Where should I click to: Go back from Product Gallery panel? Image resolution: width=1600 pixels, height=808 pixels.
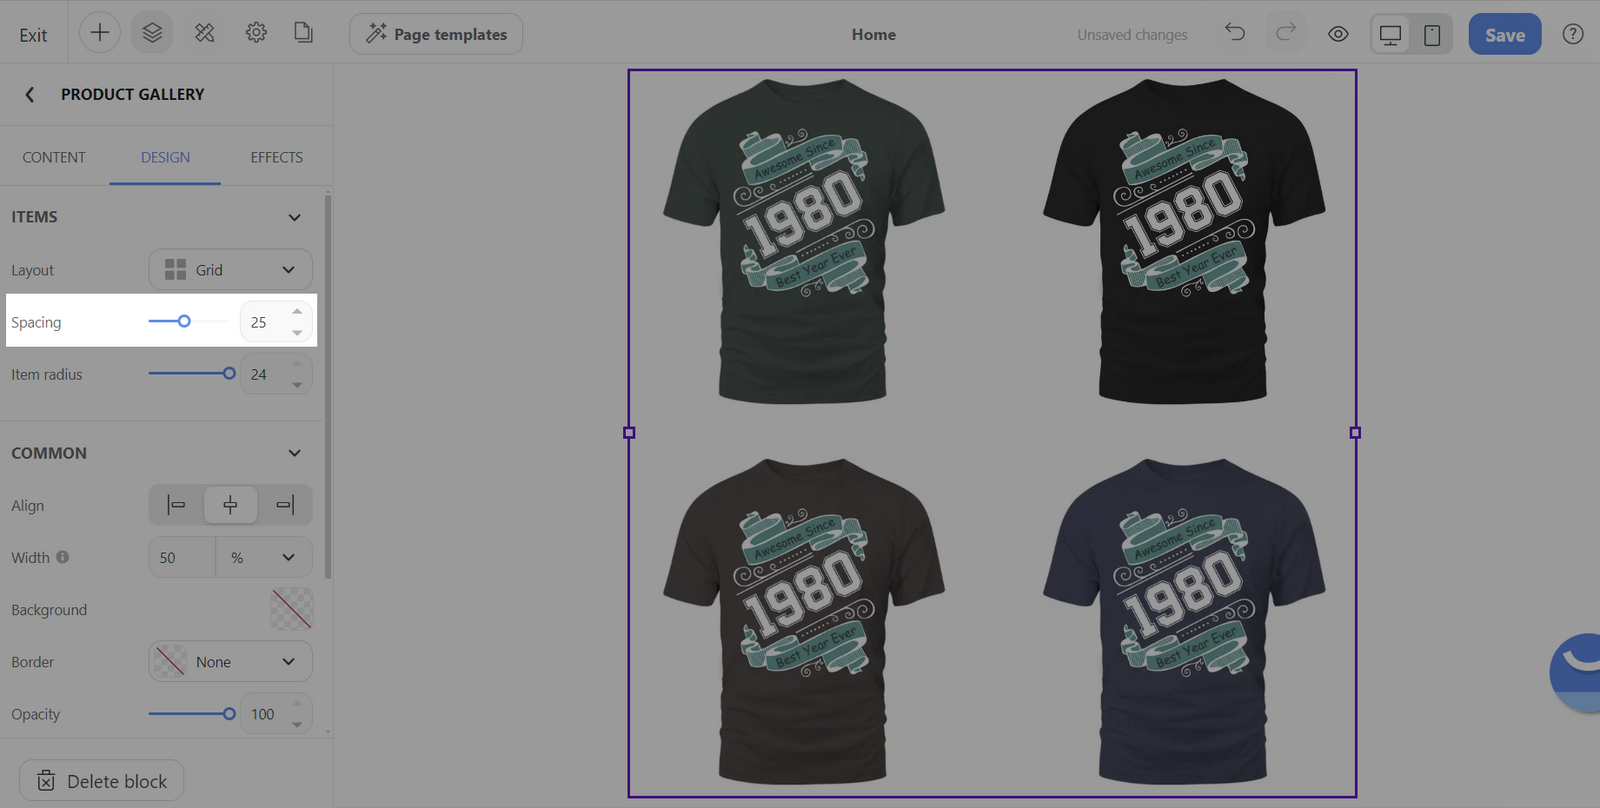pyautogui.click(x=30, y=94)
